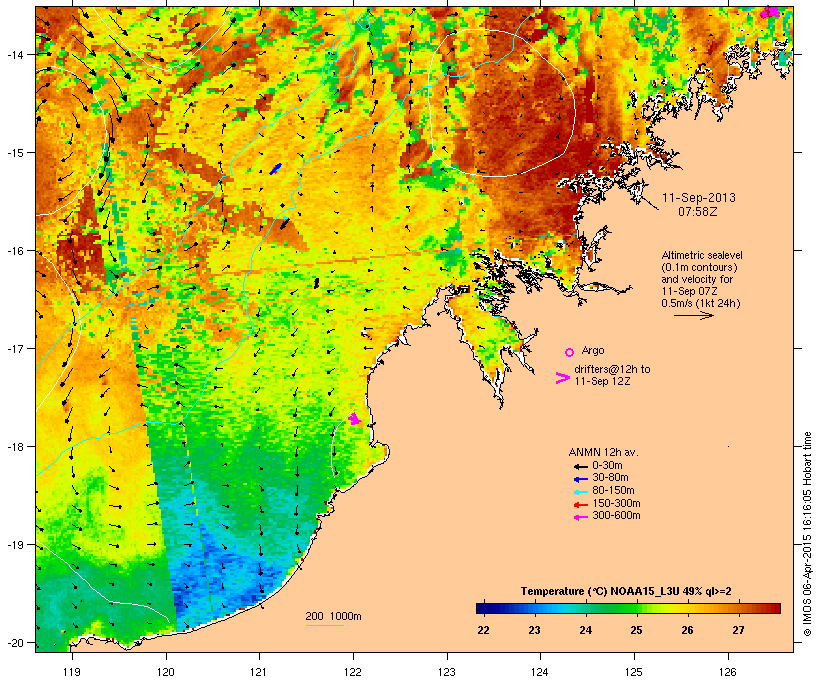Click the Temperature NOAA15_L3U colorbar title
The width and height of the screenshot is (820, 680).
(x=626, y=592)
